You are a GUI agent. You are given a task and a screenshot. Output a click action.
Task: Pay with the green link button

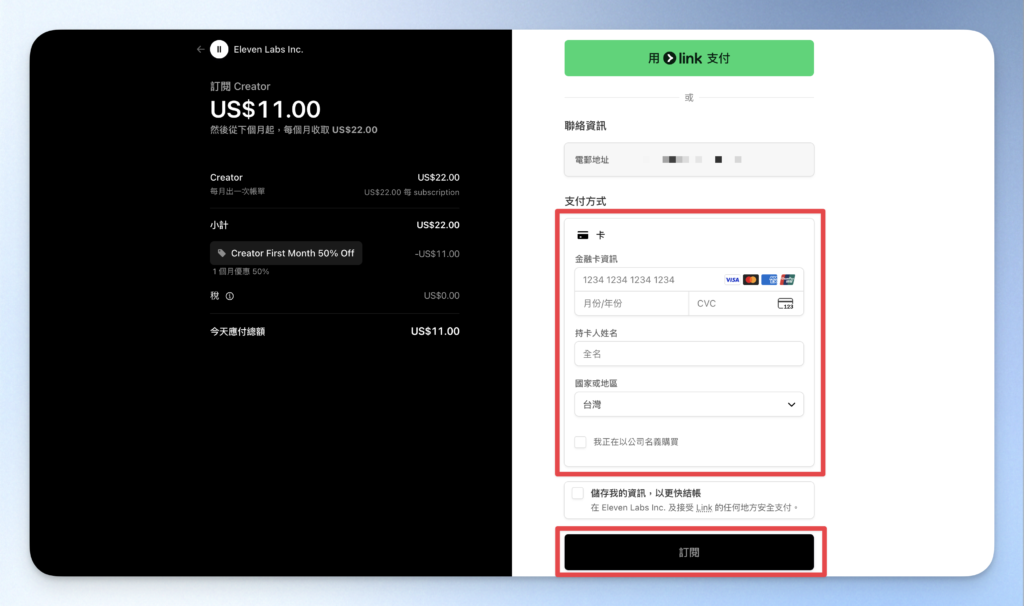[x=689, y=58]
